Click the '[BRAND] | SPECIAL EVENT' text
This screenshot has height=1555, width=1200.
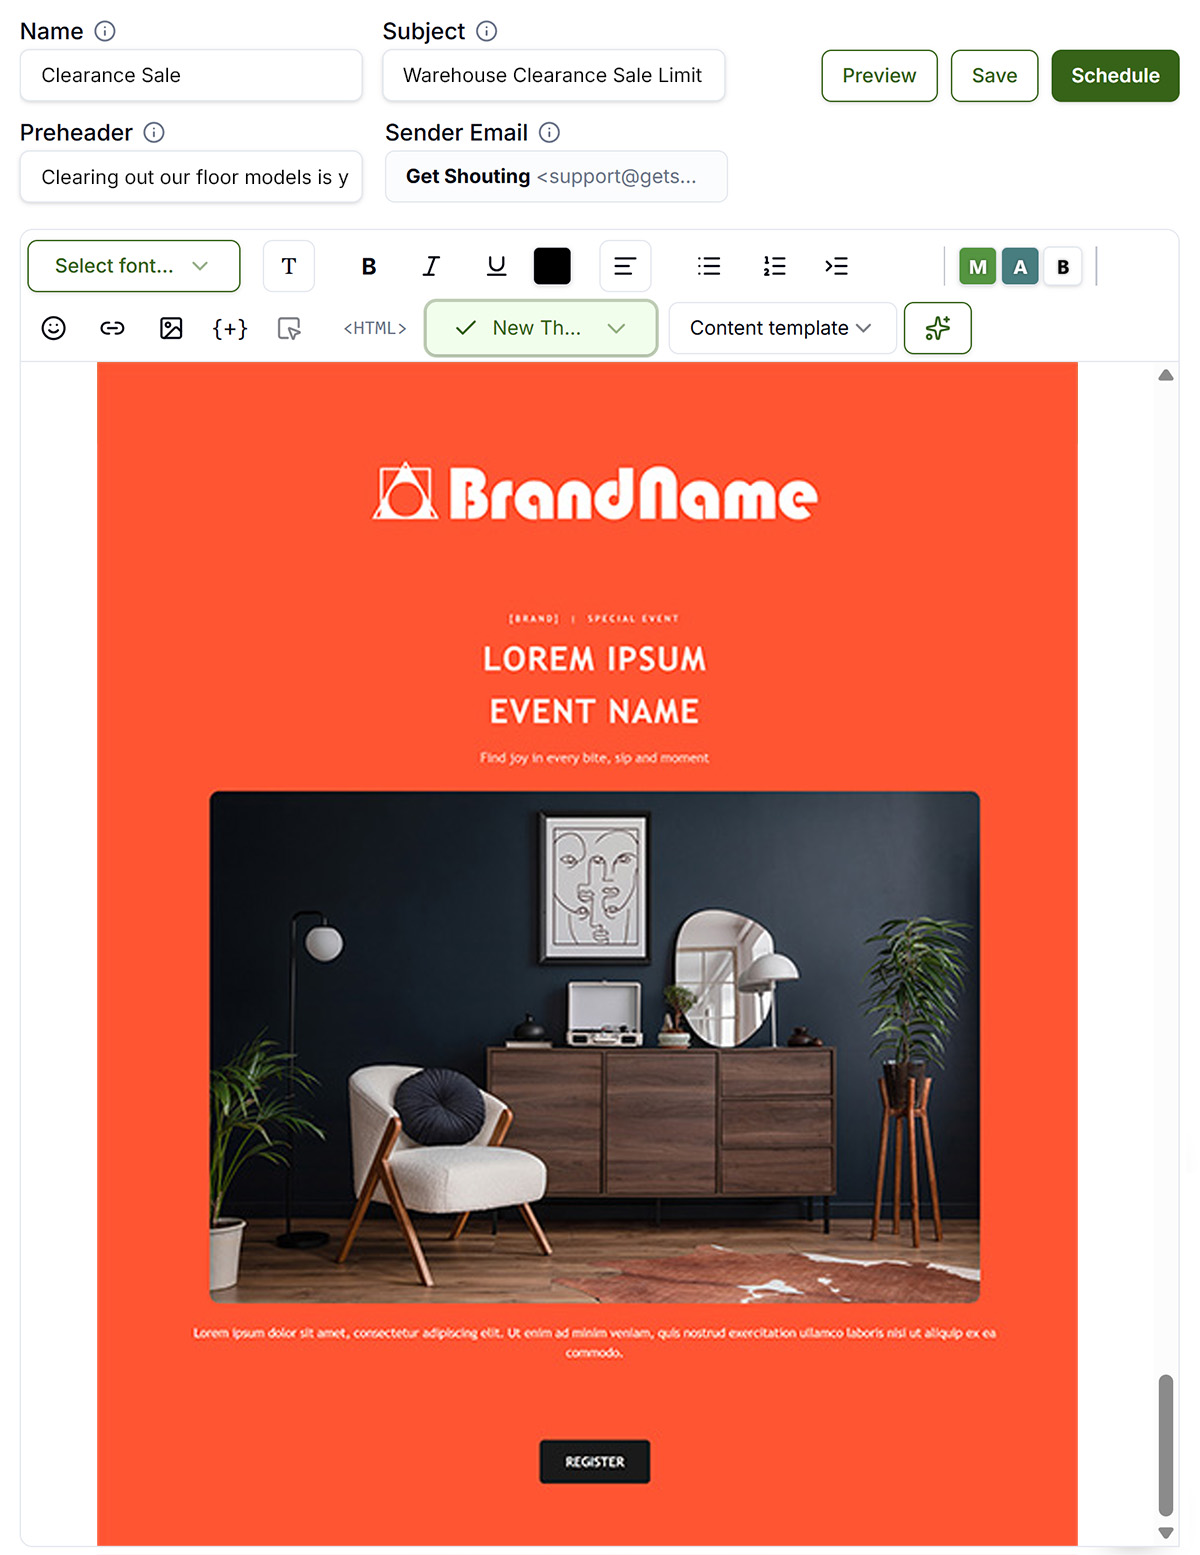click(x=595, y=619)
